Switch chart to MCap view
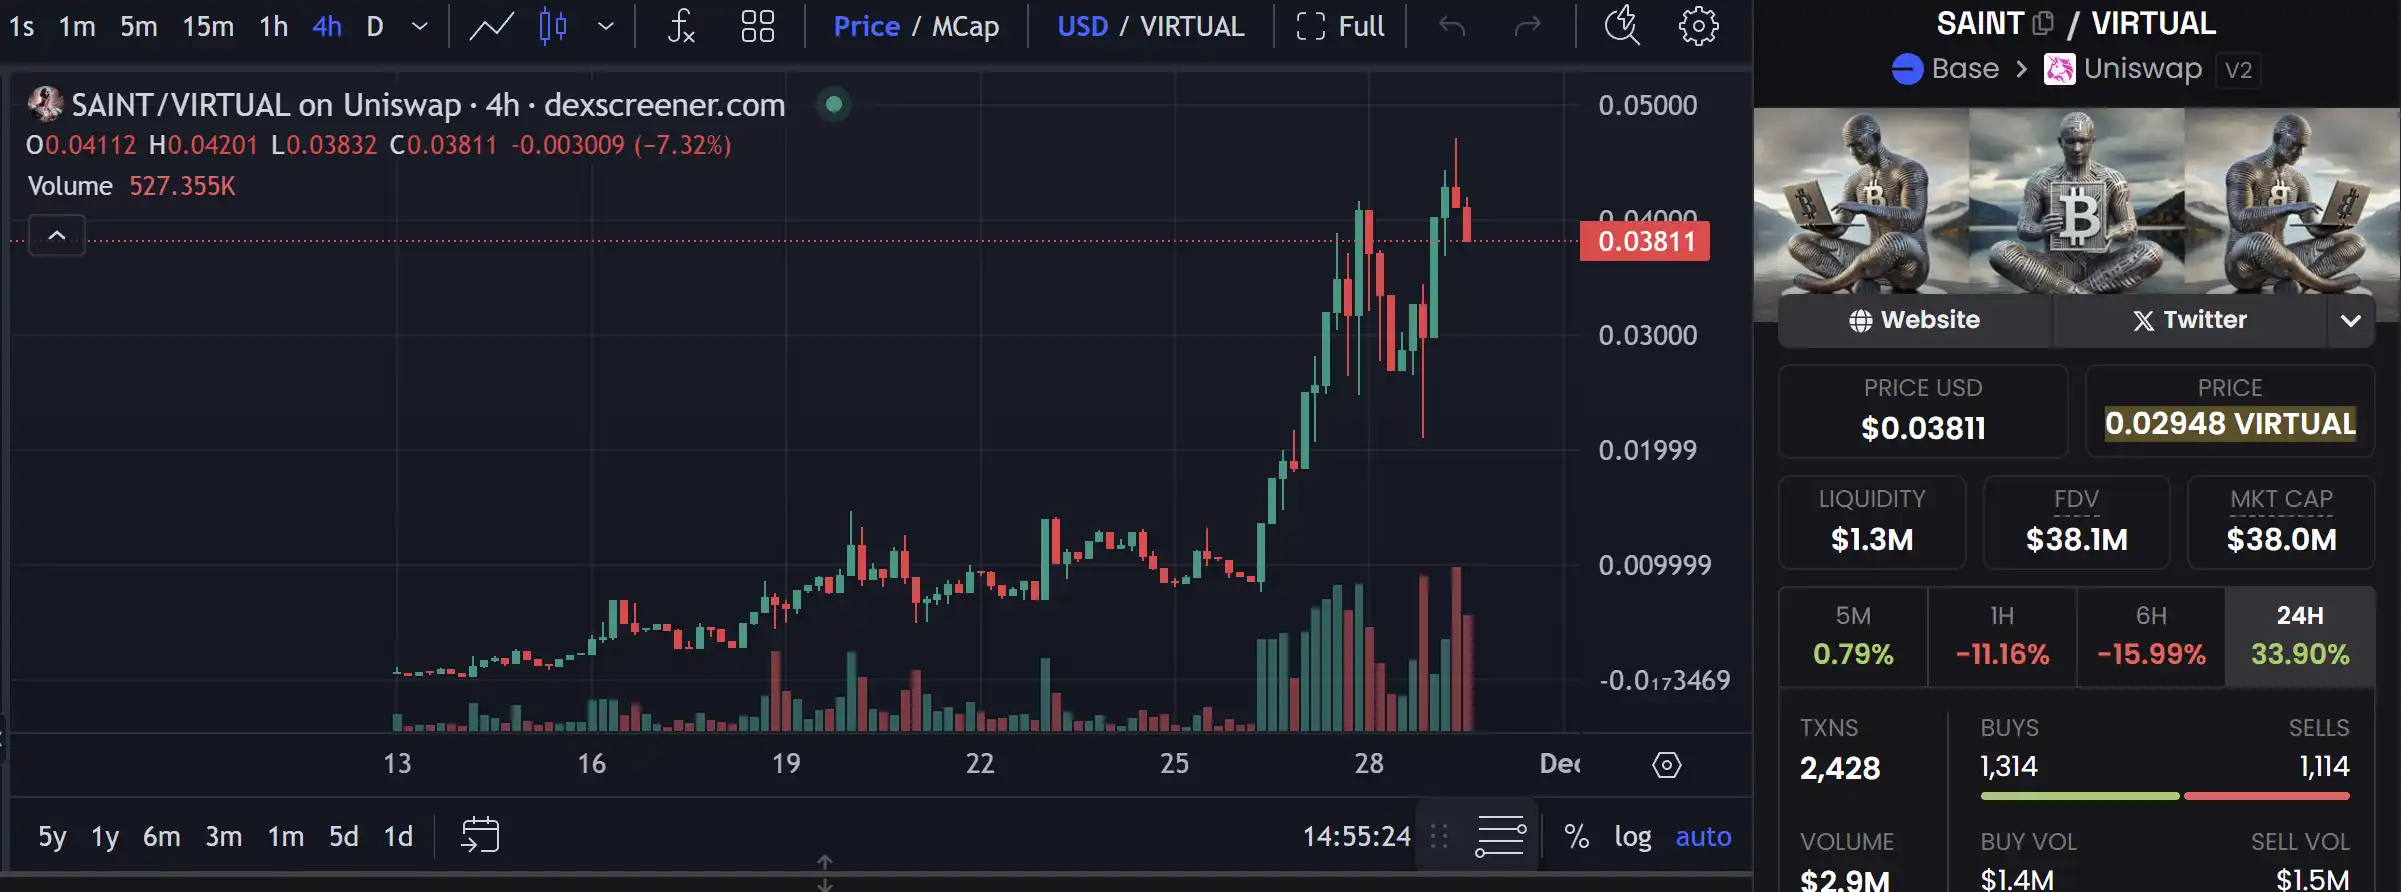The image size is (2401, 892). pos(965,27)
